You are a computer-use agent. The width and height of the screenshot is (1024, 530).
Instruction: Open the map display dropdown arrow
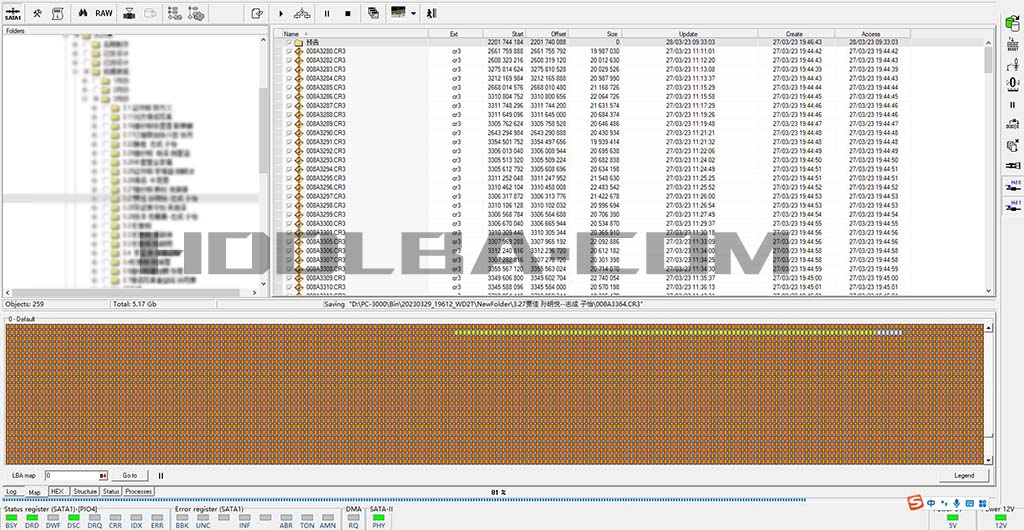[x=413, y=13]
